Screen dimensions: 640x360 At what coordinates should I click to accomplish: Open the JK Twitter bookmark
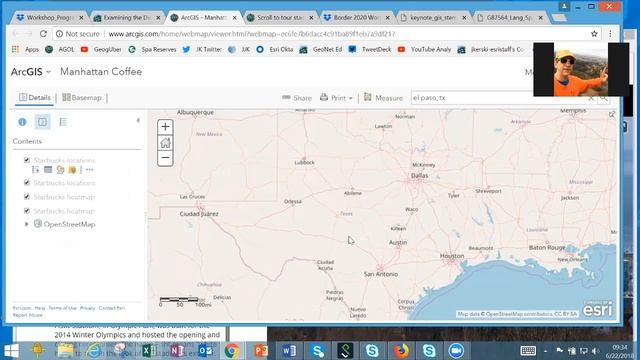coord(202,49)
